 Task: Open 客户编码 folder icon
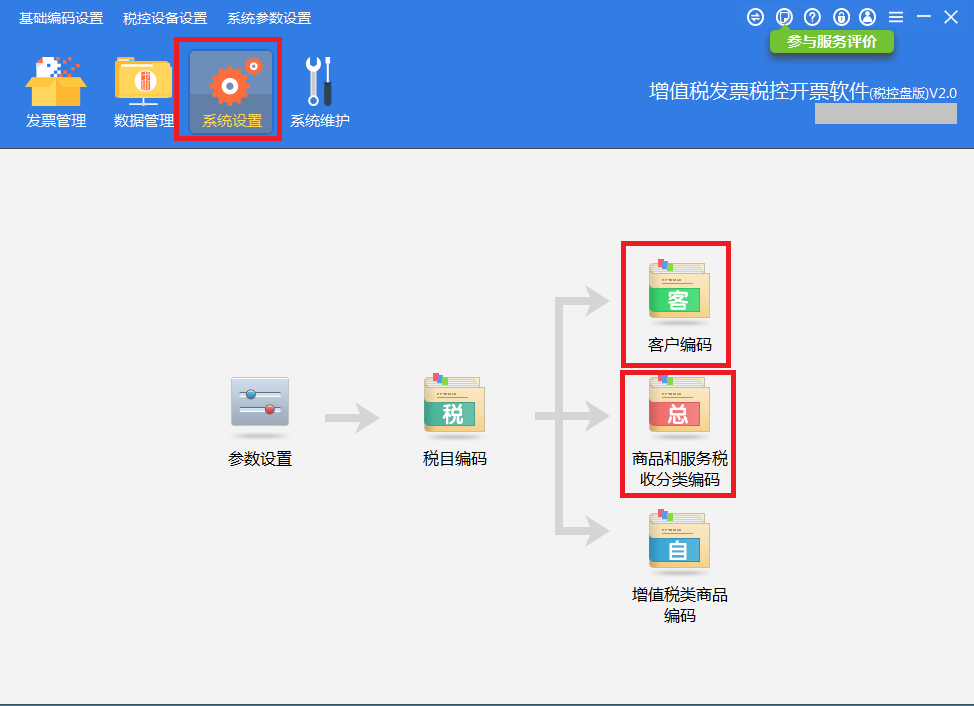tap(678, 291)
